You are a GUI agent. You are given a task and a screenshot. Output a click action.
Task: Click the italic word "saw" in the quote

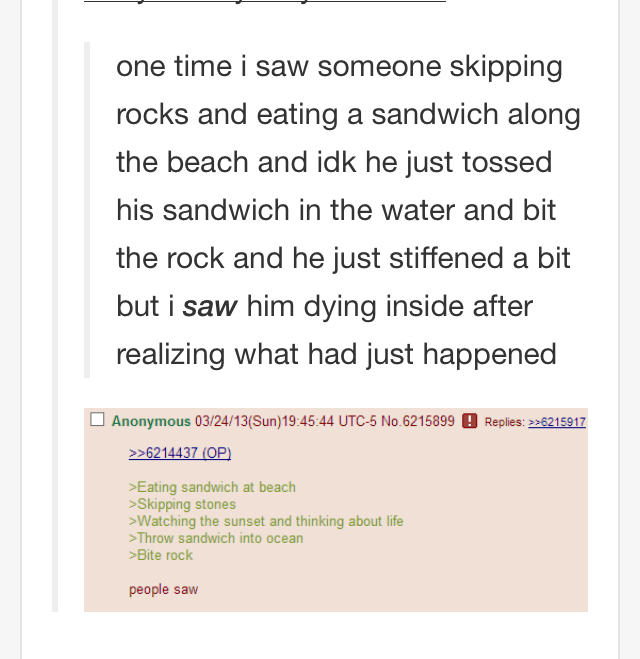(210, 306)
